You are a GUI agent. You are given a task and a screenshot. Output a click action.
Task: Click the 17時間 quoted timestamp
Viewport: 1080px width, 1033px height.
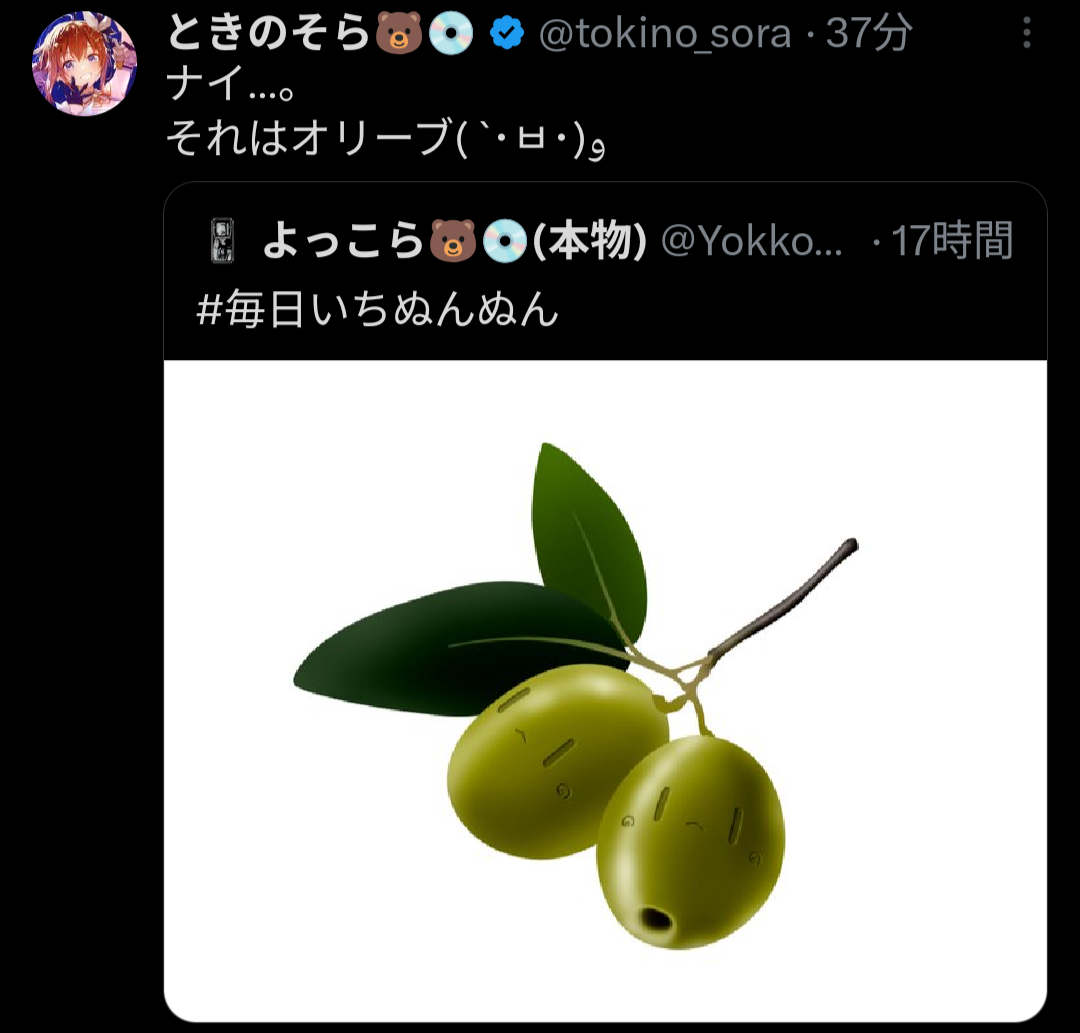[952, 240]
